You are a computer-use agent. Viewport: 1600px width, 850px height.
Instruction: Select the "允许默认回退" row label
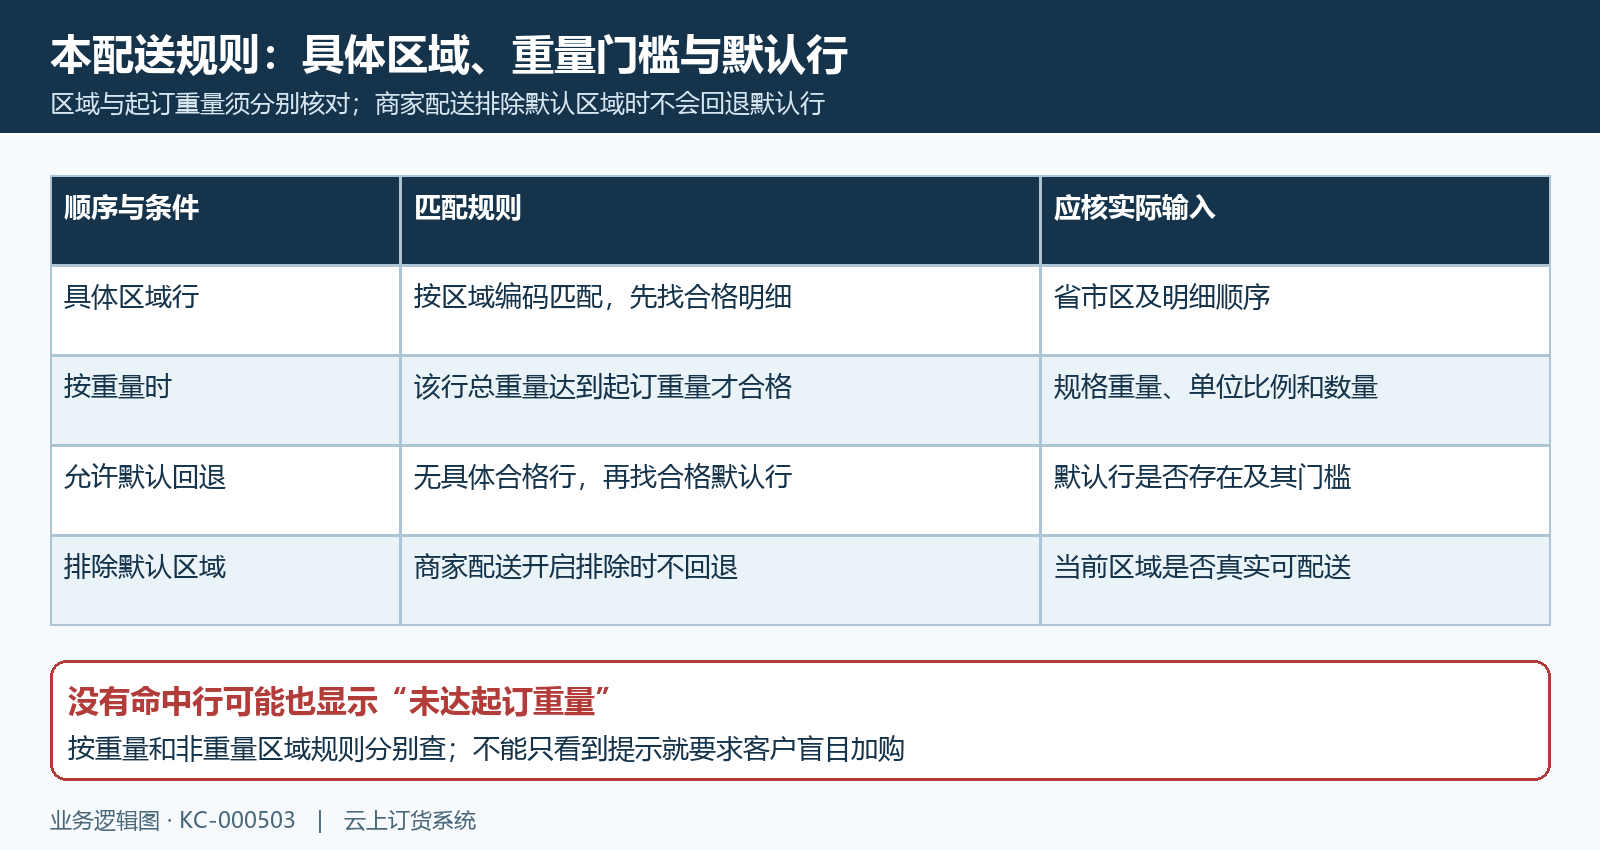point(226,491)
